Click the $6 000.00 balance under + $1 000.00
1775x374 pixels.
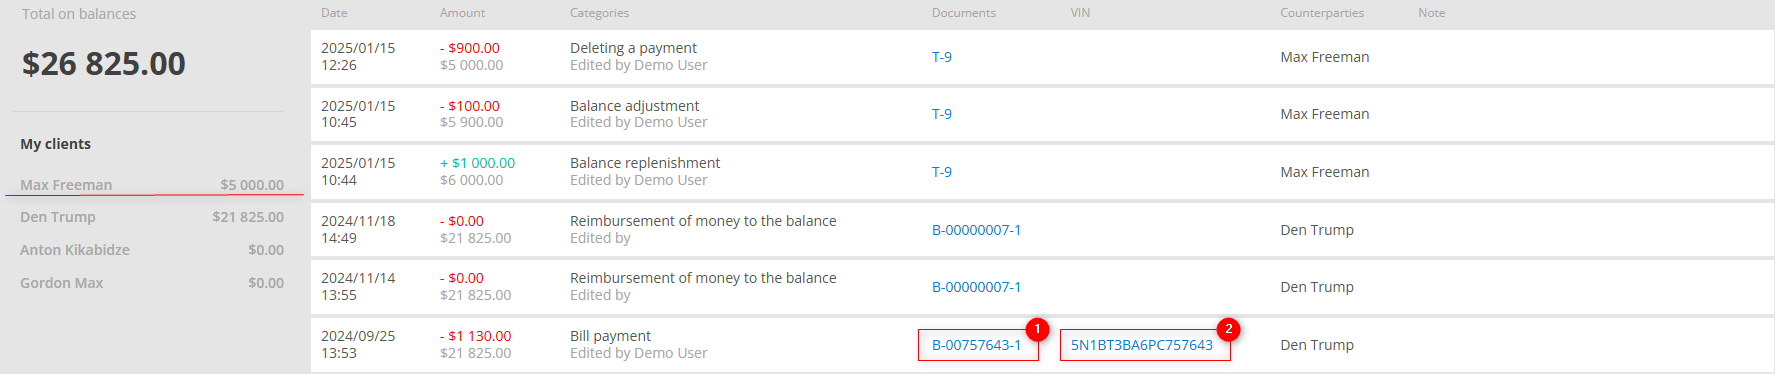472,180
